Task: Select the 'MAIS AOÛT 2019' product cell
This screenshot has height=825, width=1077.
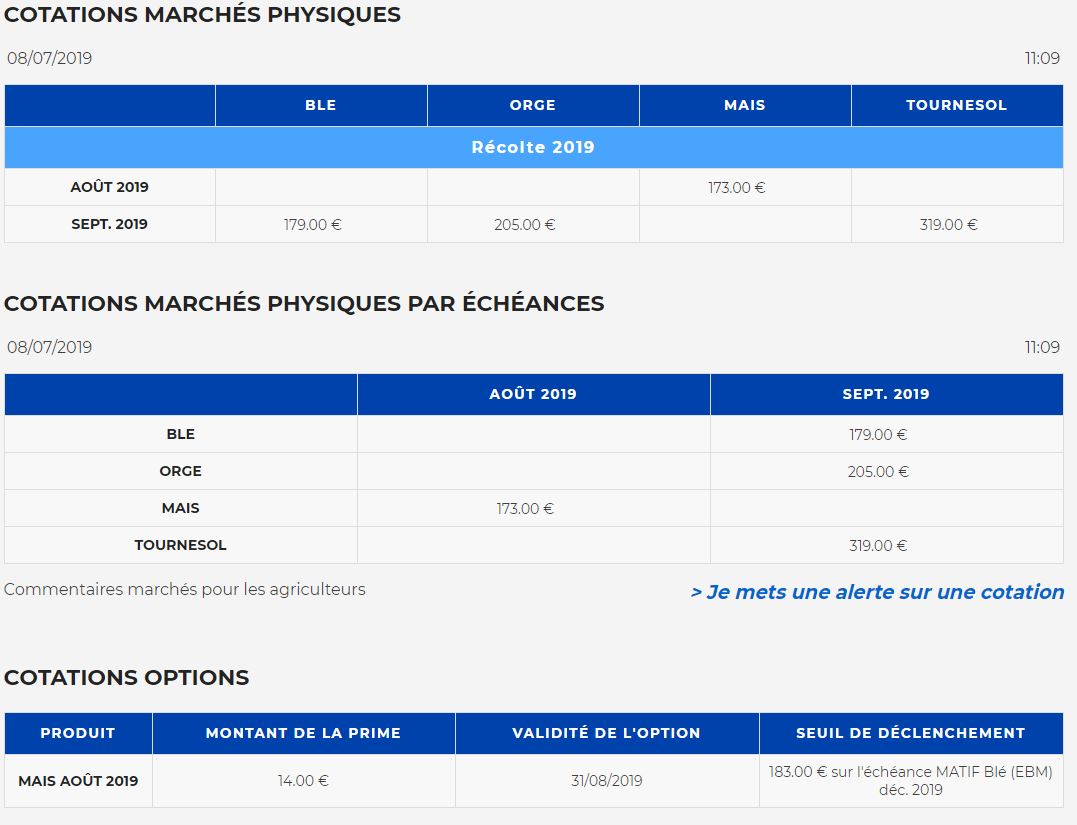Action: point(78,781)
